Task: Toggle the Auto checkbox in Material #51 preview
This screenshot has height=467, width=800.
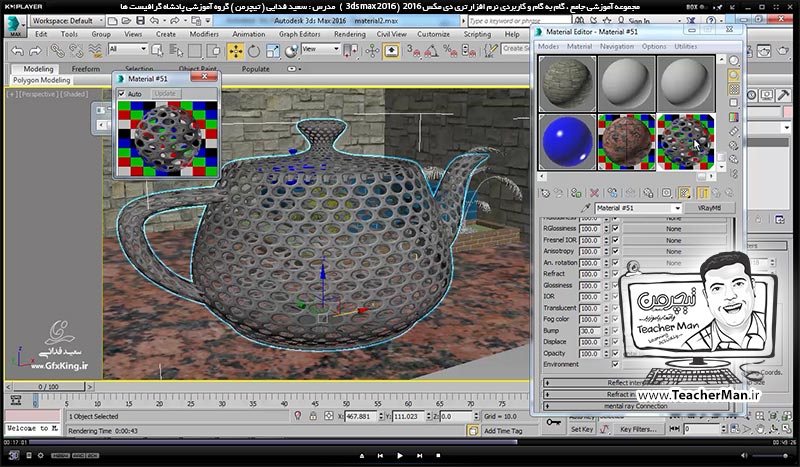Action: [121, 94]
